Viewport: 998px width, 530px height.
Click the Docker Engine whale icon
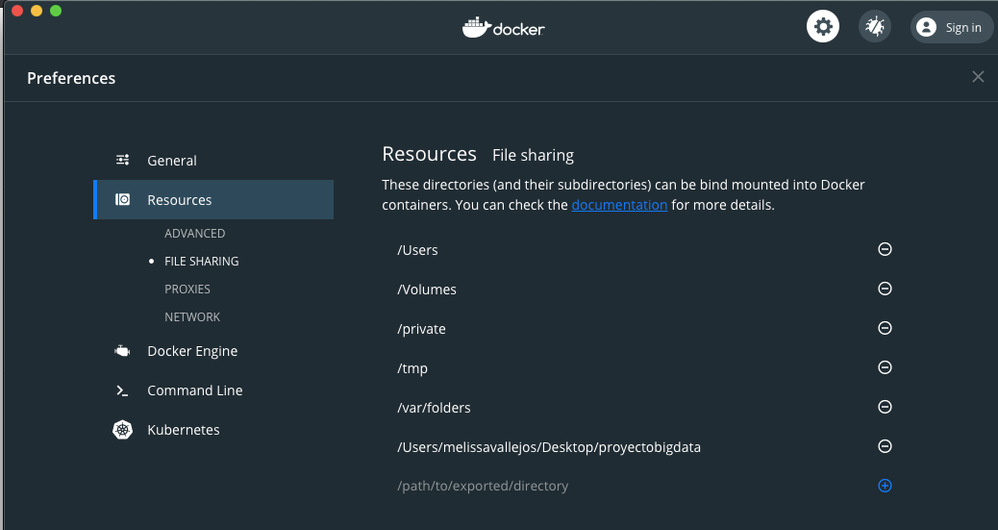pos(122,351)
